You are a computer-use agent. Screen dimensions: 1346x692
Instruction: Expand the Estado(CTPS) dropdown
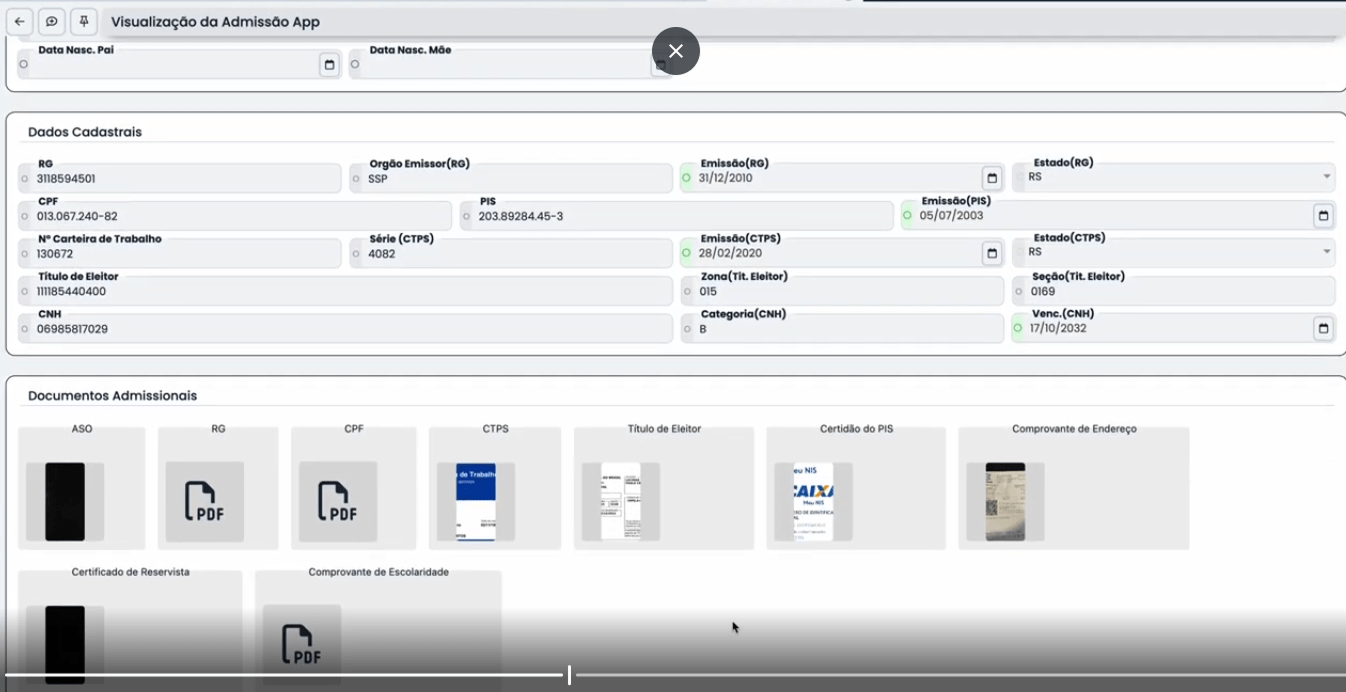tap(1326, 252)
